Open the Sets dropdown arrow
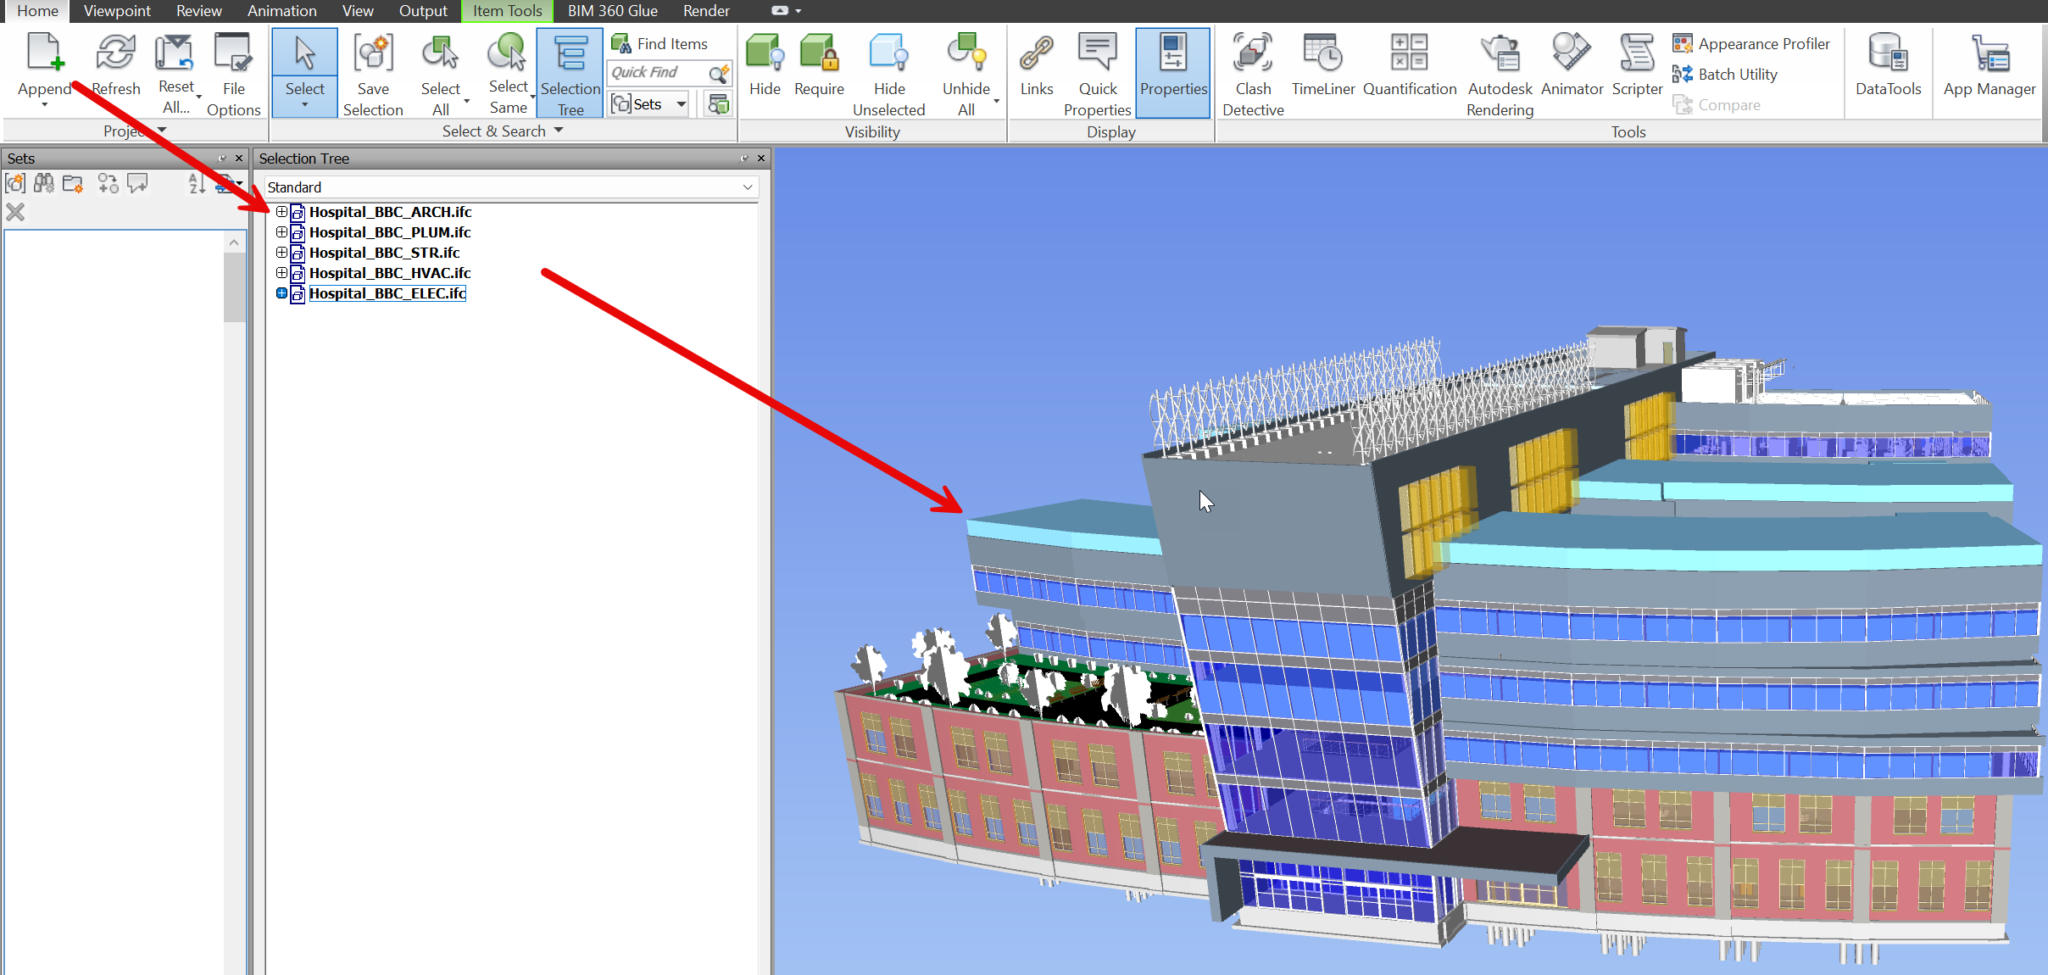2048x975 pixels. [x=683, y=103]
